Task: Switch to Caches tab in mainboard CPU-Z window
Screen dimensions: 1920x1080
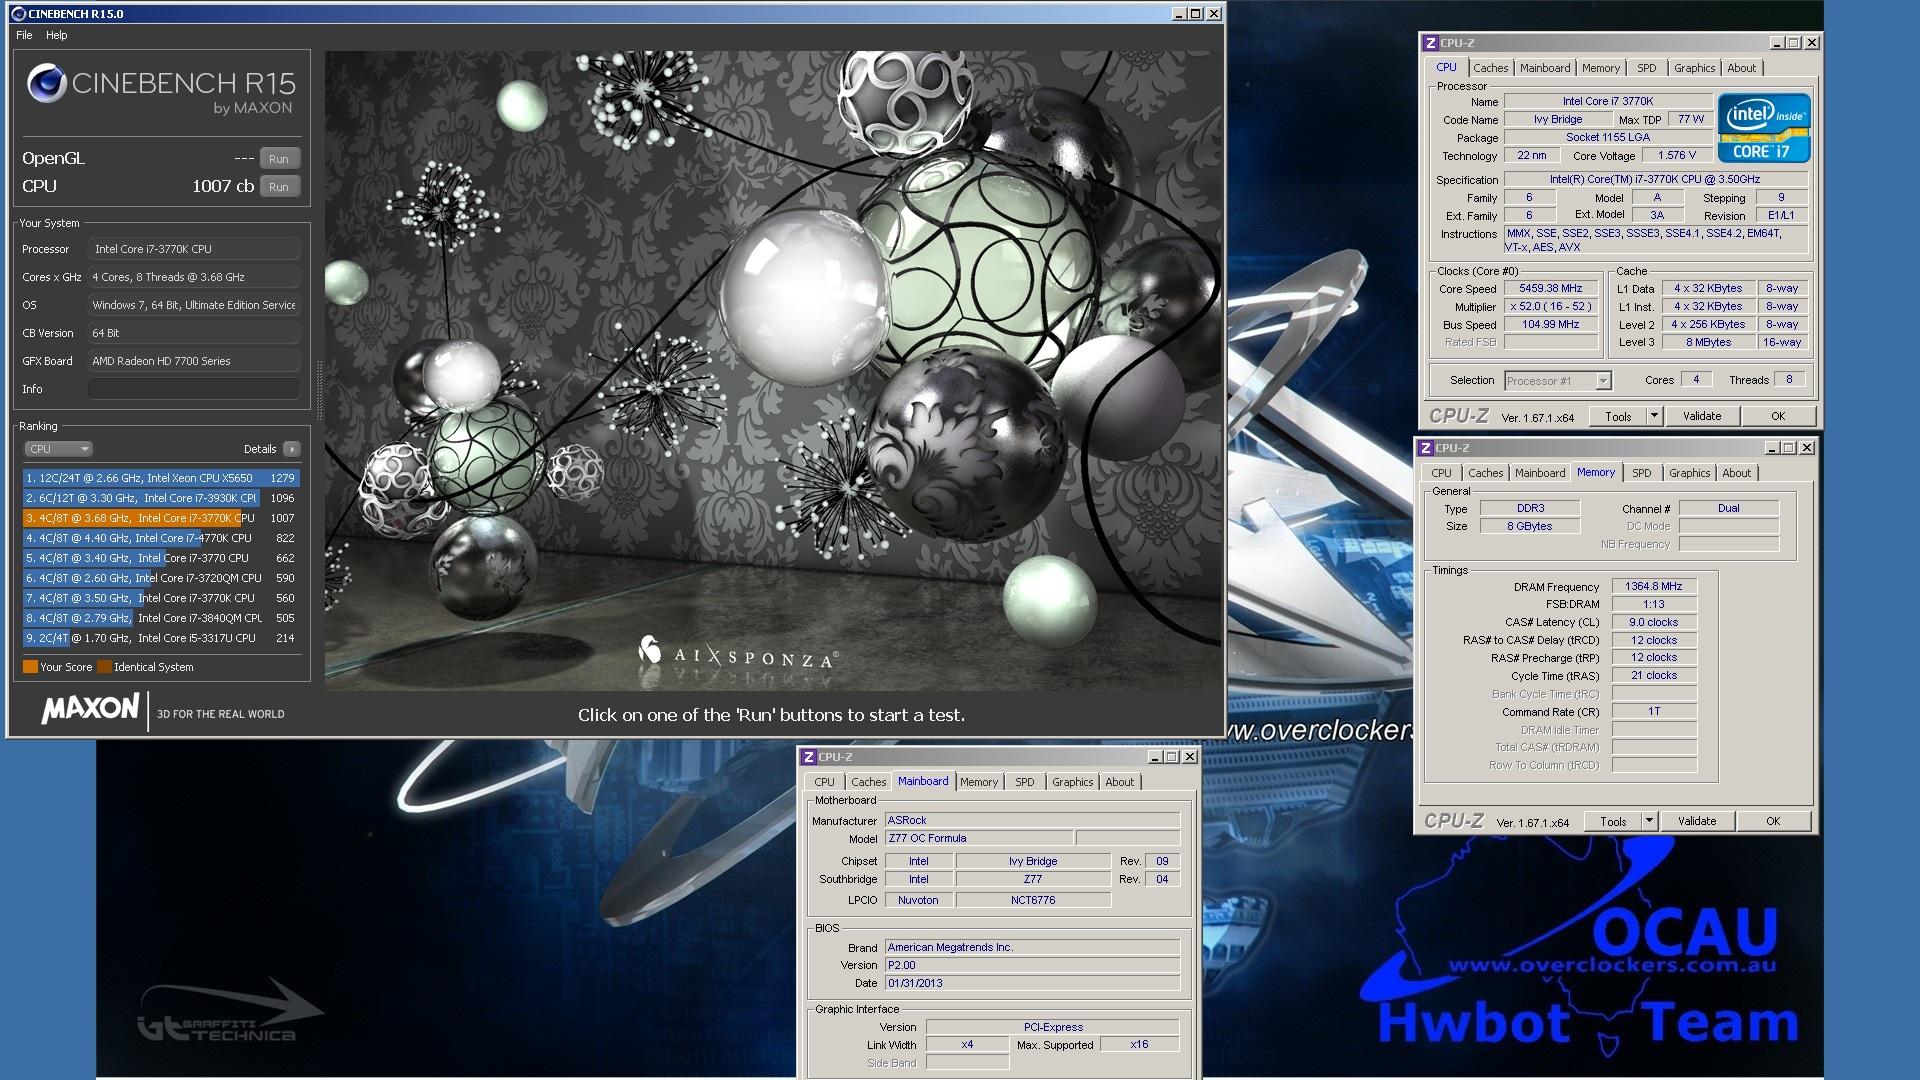Action: click(868, 782)
